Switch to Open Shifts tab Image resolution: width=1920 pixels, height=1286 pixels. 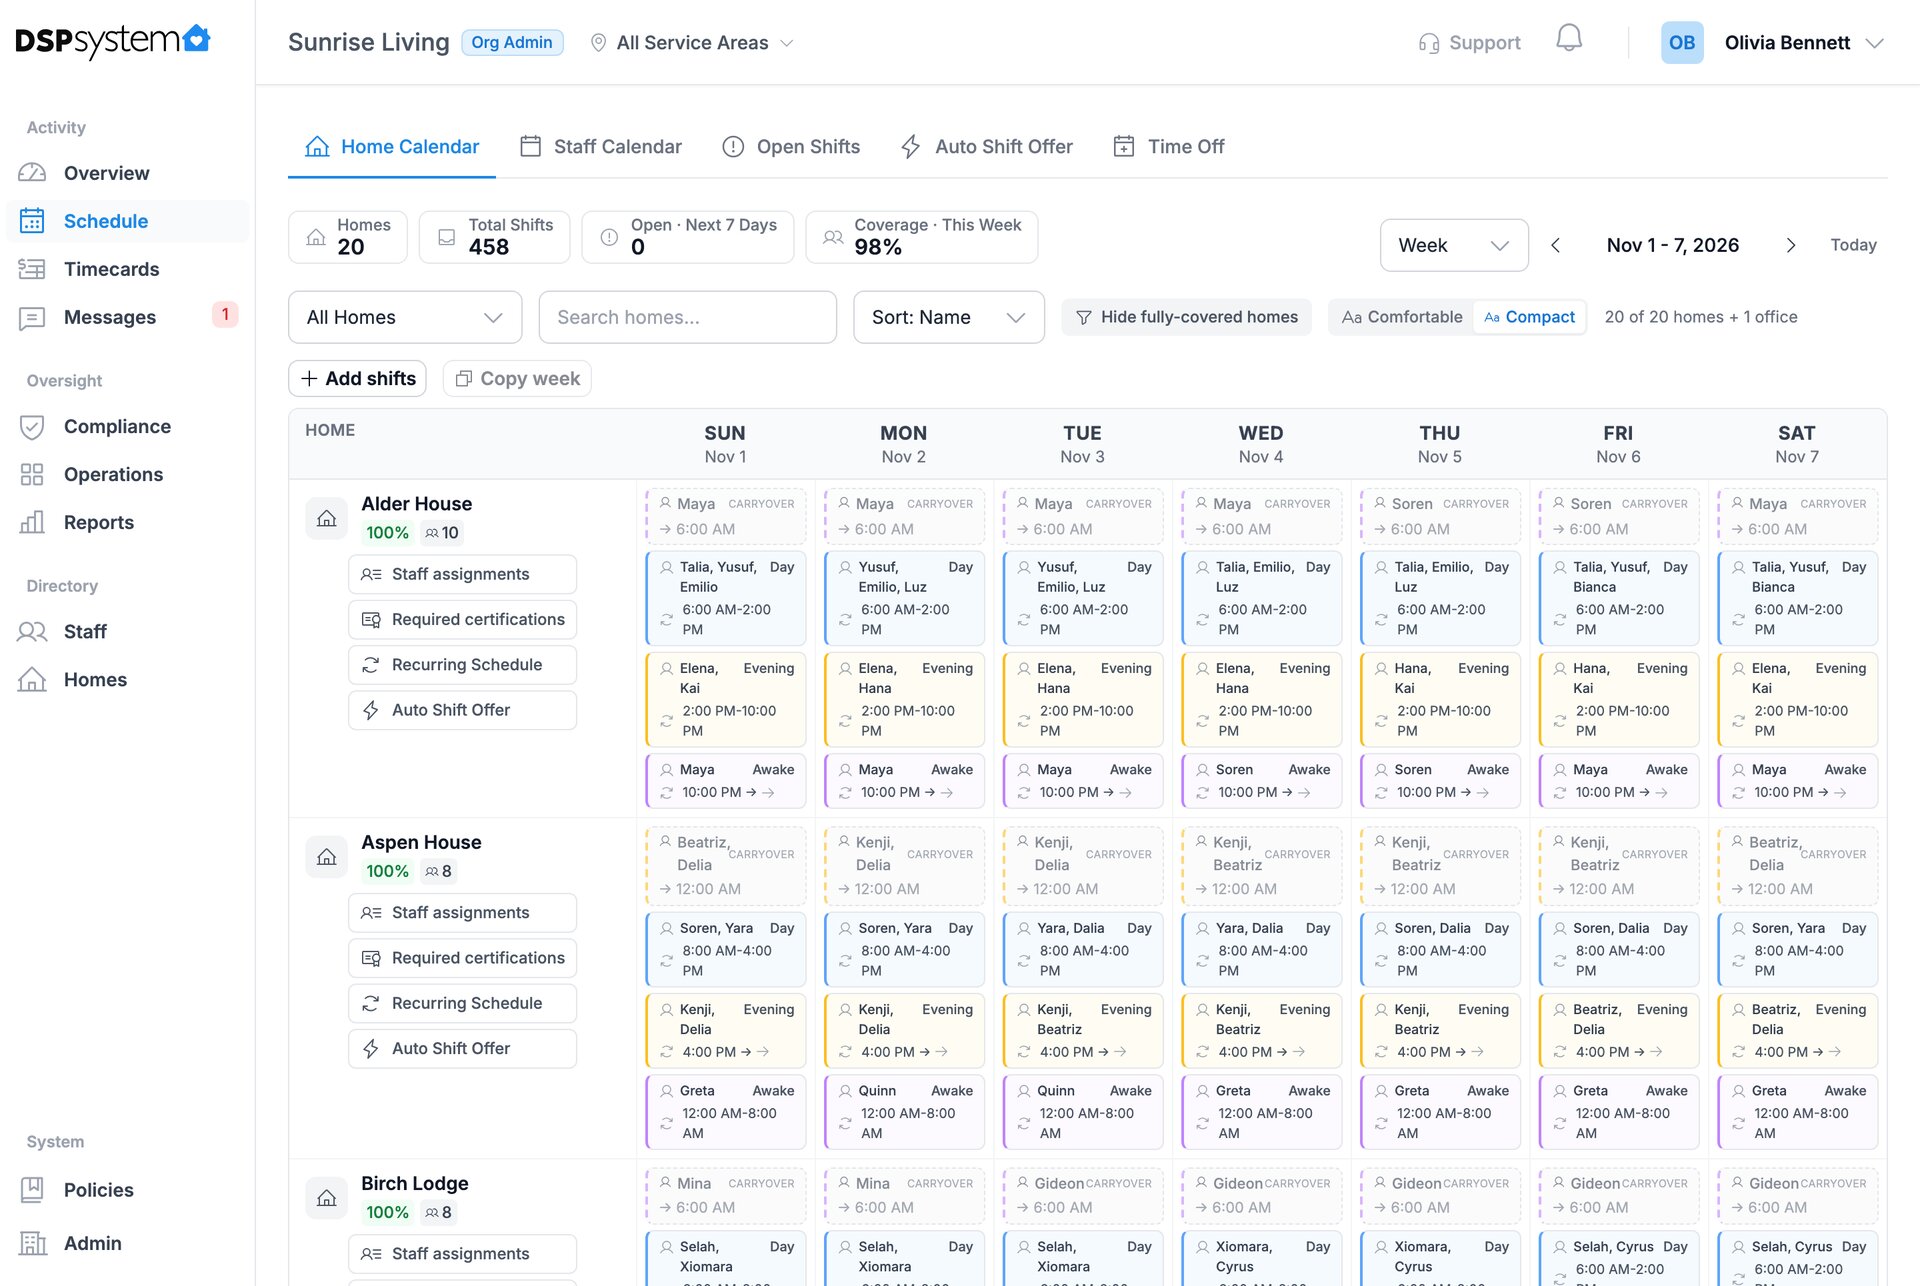pos(791,147)
